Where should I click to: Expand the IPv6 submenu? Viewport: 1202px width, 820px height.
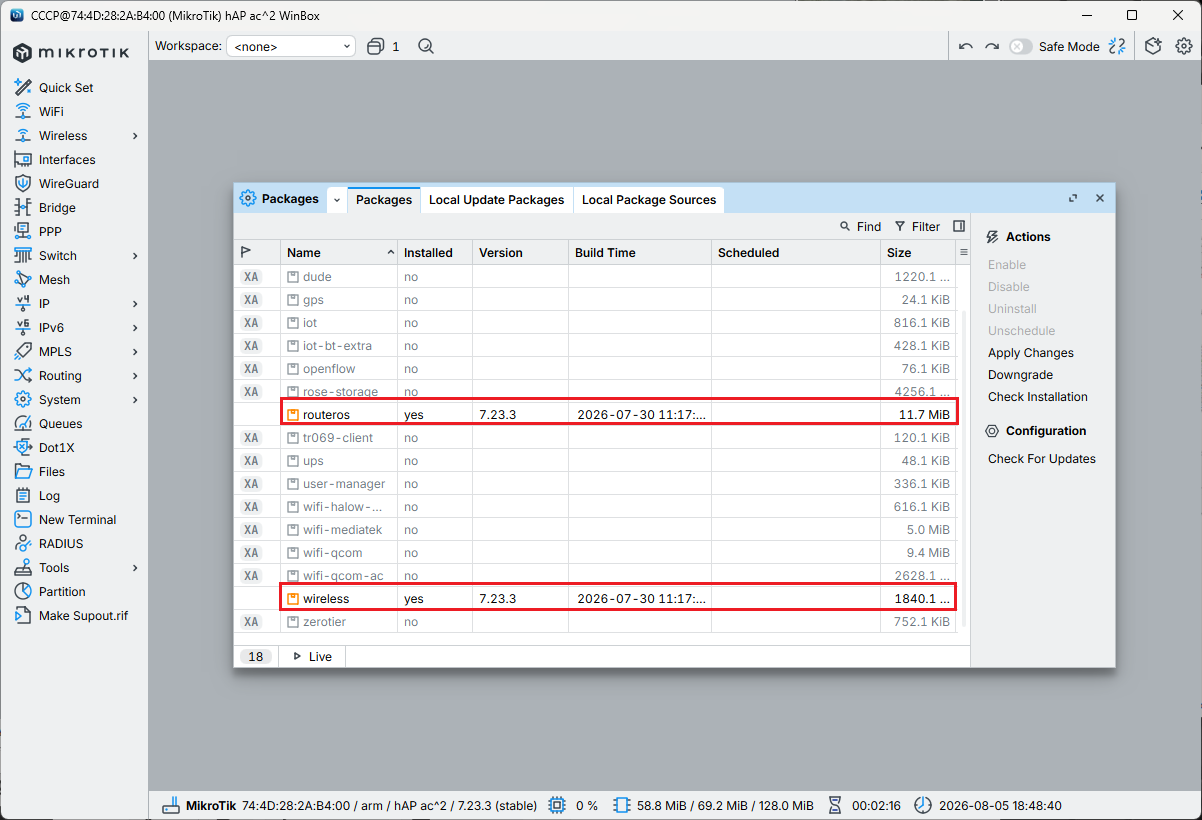pos(135,327)
